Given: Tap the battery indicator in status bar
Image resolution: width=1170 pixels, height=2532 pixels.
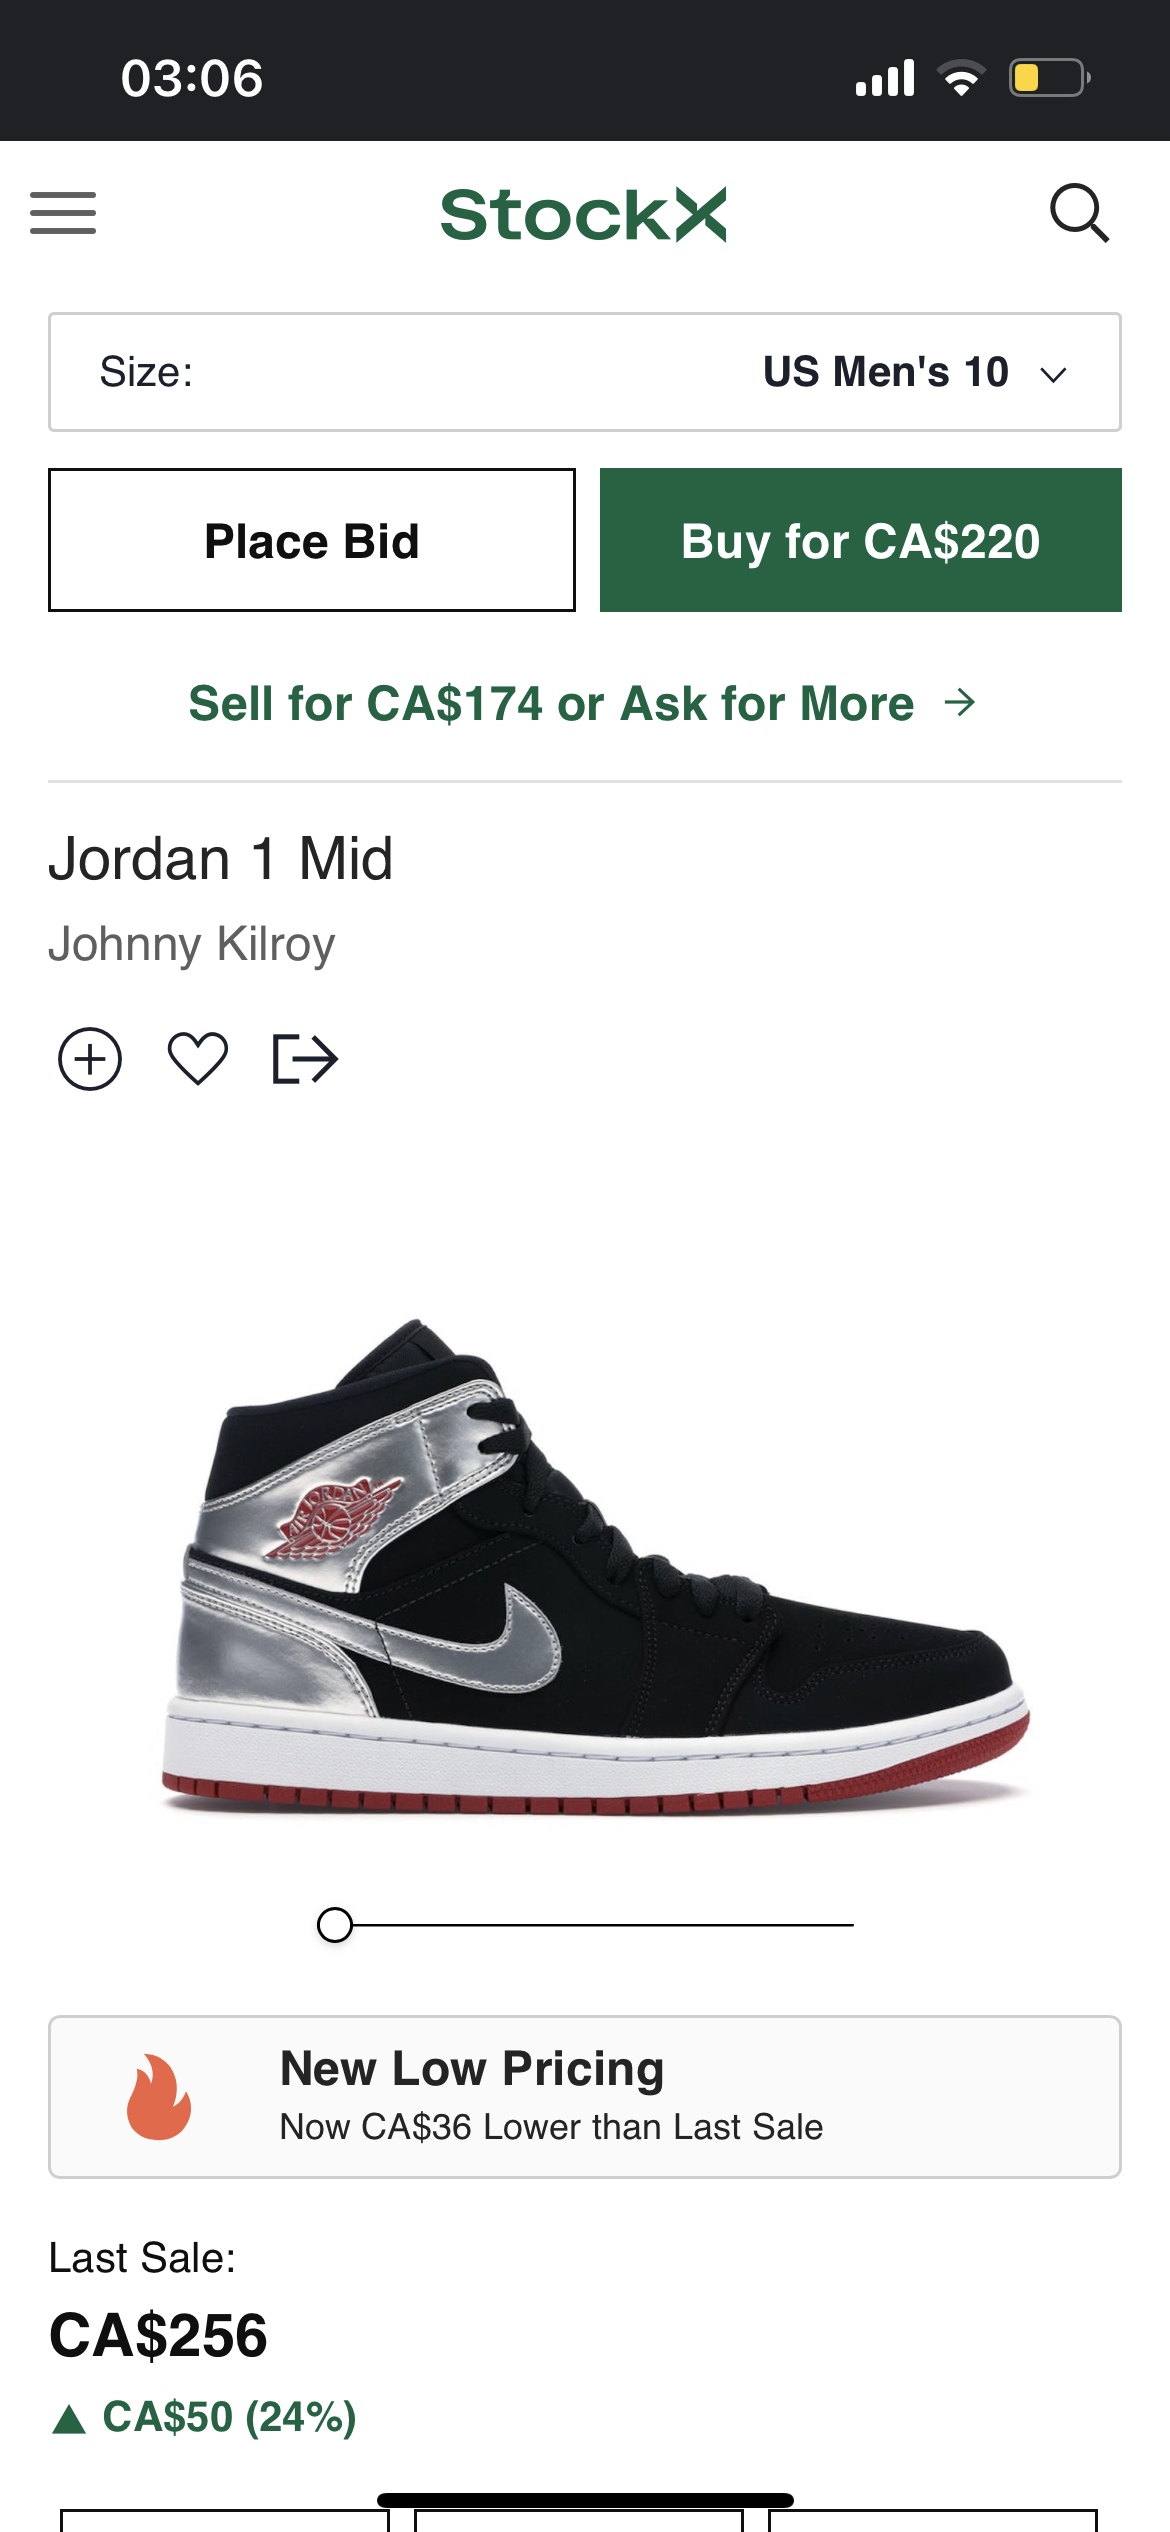Looking at the screenshot, I should [1050, 78].
